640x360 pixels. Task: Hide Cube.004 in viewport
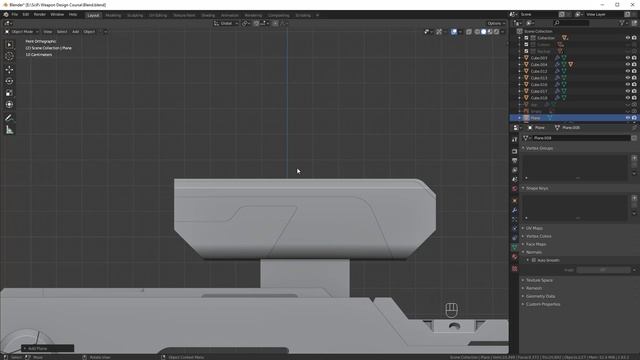point(628,64)
